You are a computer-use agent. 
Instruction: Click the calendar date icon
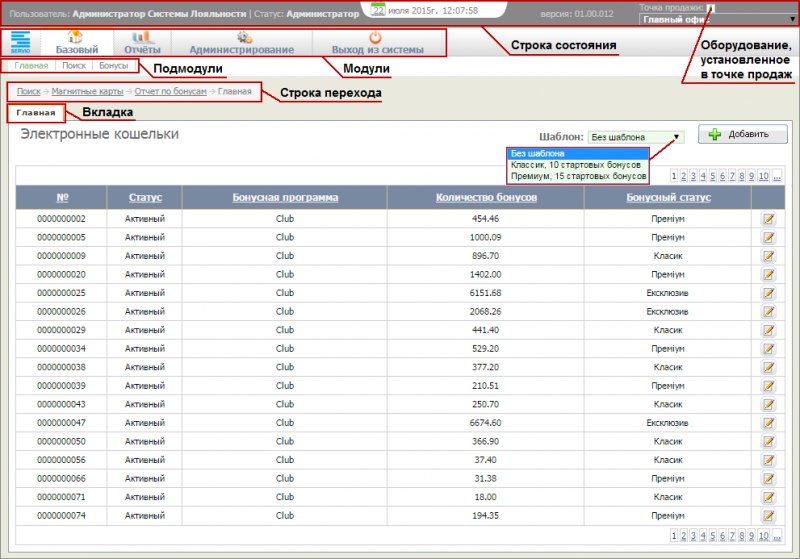pyautogui.click(x=379, y=10)
